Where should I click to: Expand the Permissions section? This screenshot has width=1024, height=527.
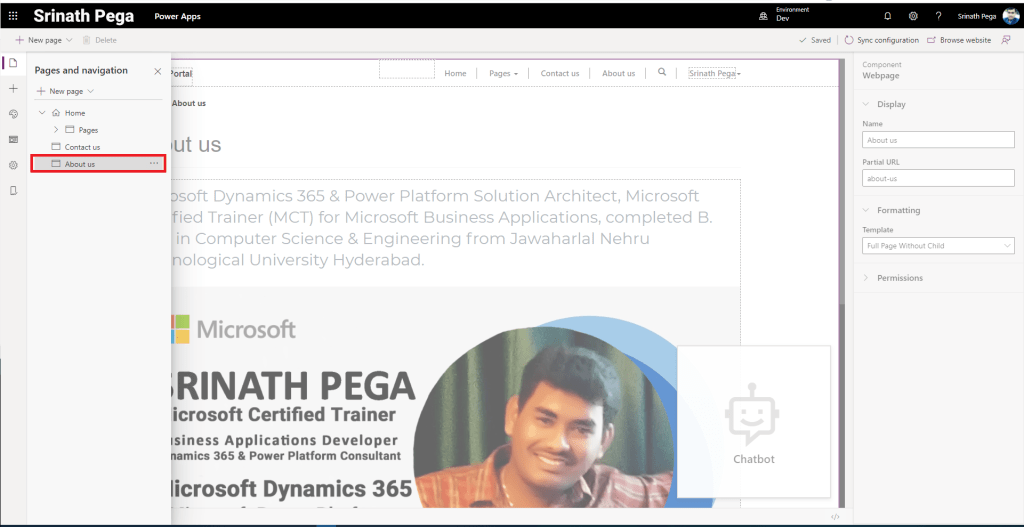tap(867, 278)
